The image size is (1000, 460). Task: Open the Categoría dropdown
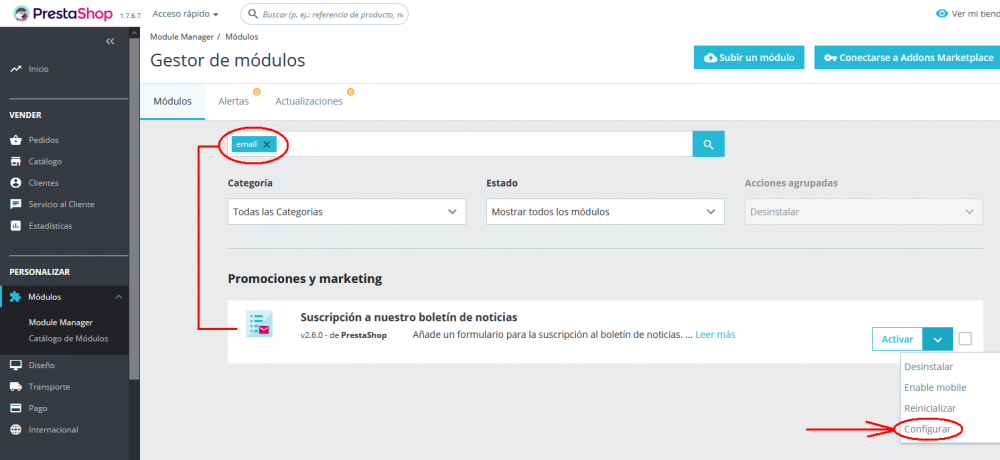click(346, 212)
